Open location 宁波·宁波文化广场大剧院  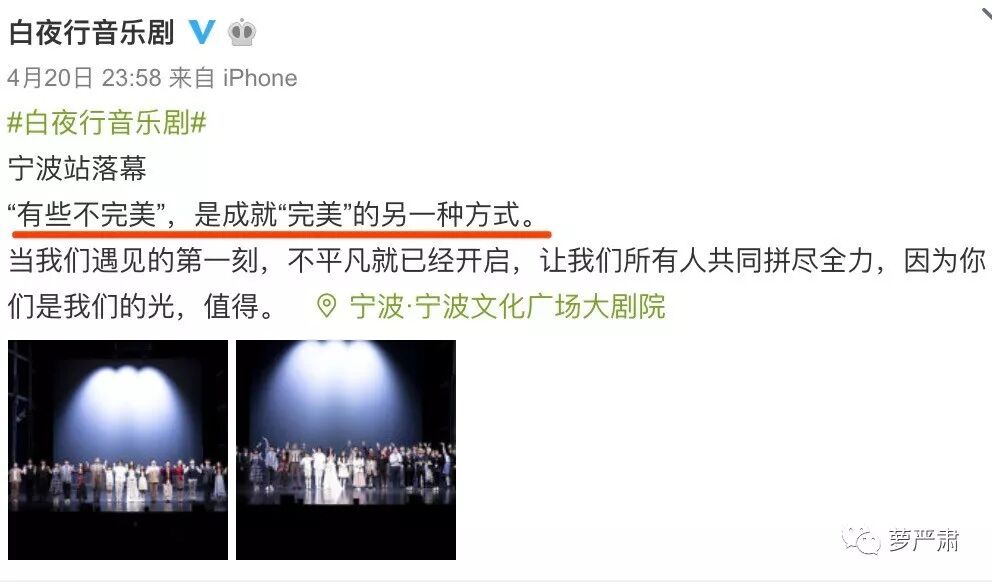coord(507,306)
